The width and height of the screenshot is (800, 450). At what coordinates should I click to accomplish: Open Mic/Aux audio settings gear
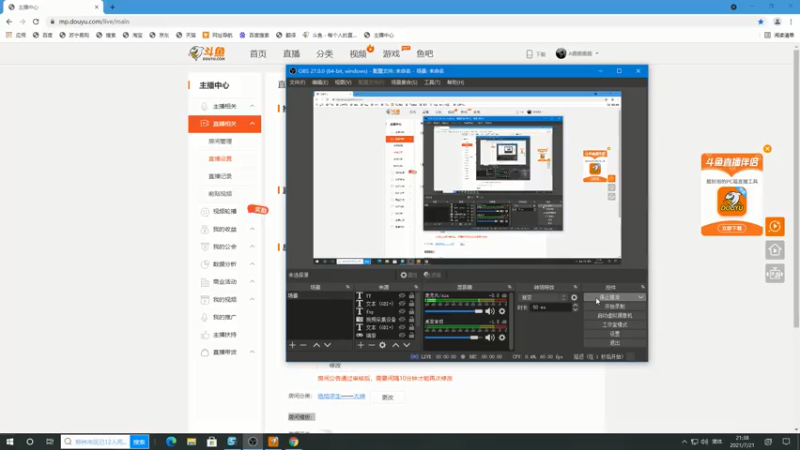pyautogui.click(x=502, y=311)
